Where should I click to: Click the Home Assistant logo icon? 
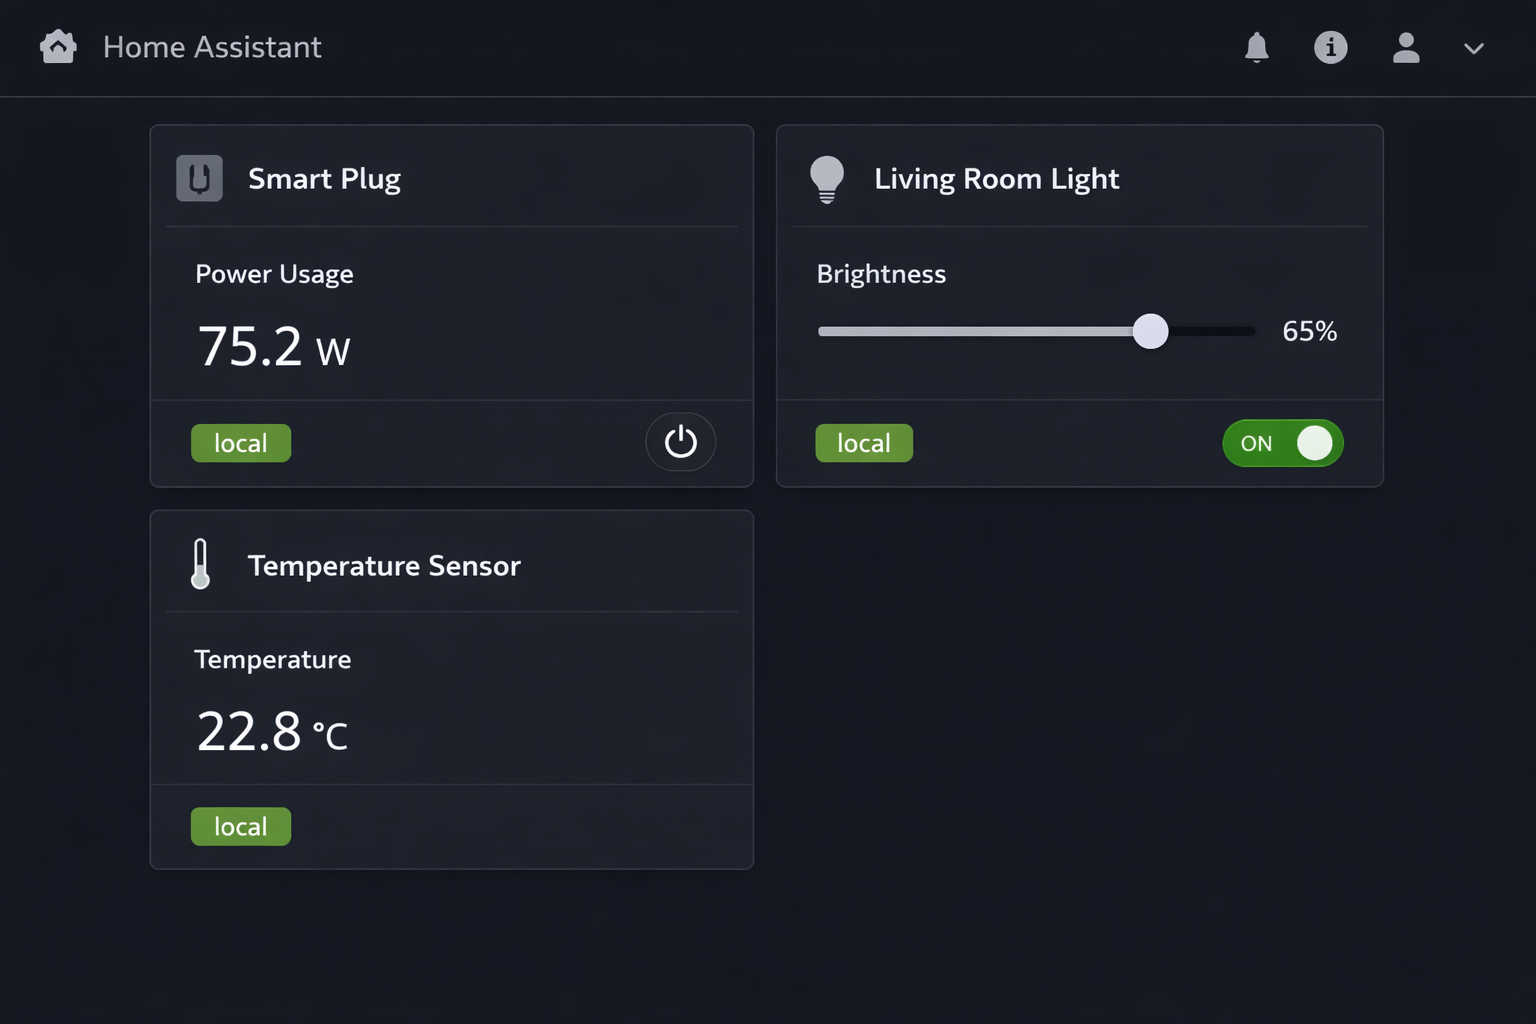click(x=58, y=47)
